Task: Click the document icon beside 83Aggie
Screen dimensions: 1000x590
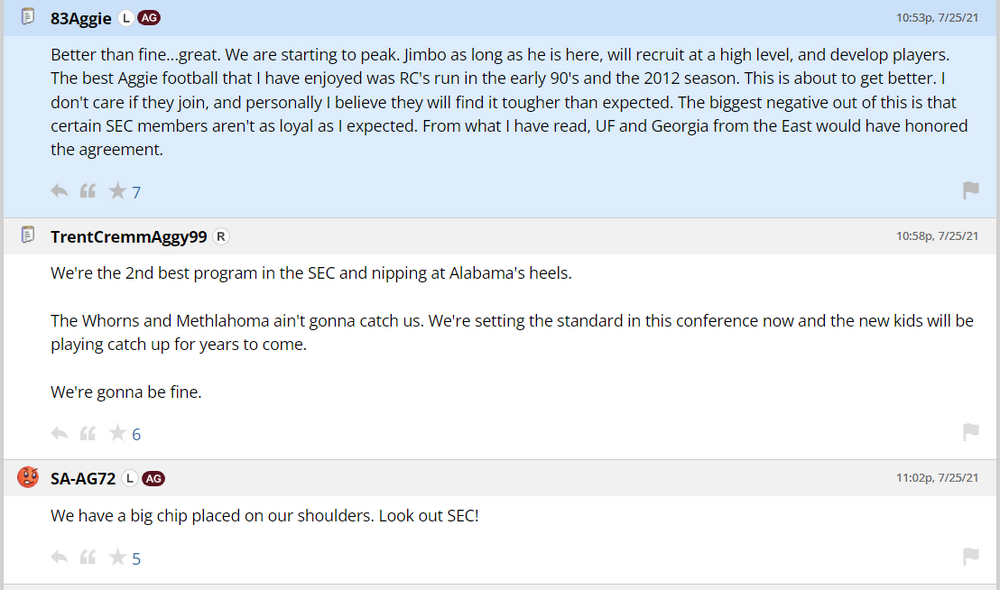Action: (x=28, y=17)
